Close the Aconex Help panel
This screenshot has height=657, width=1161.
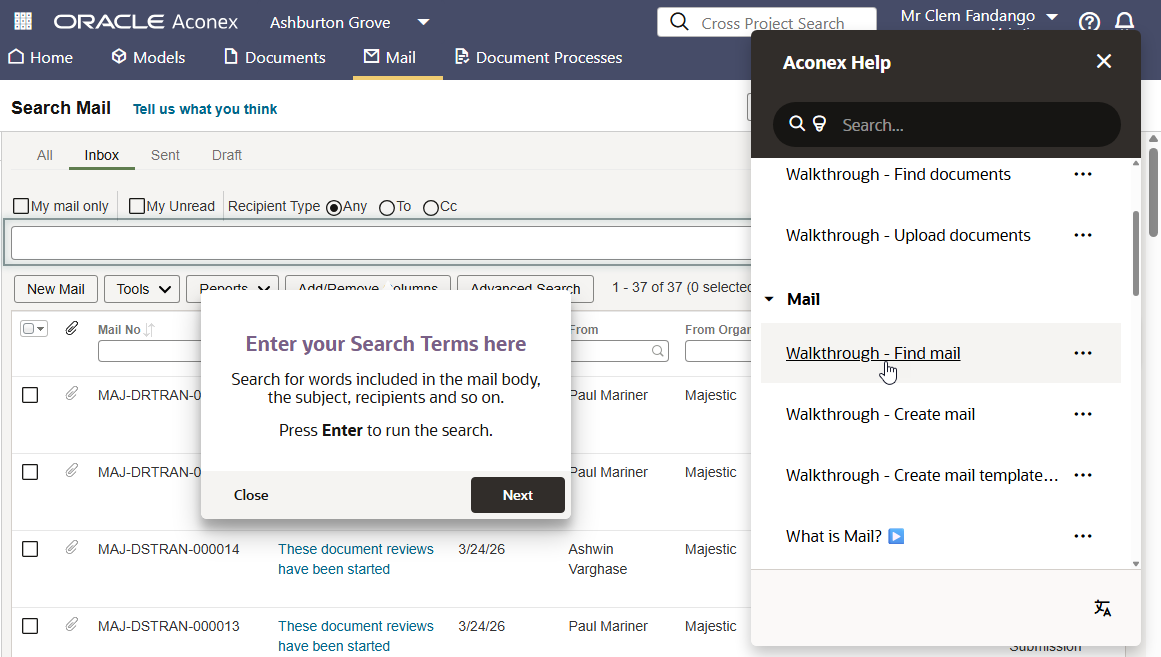[x=1103, y=62]
